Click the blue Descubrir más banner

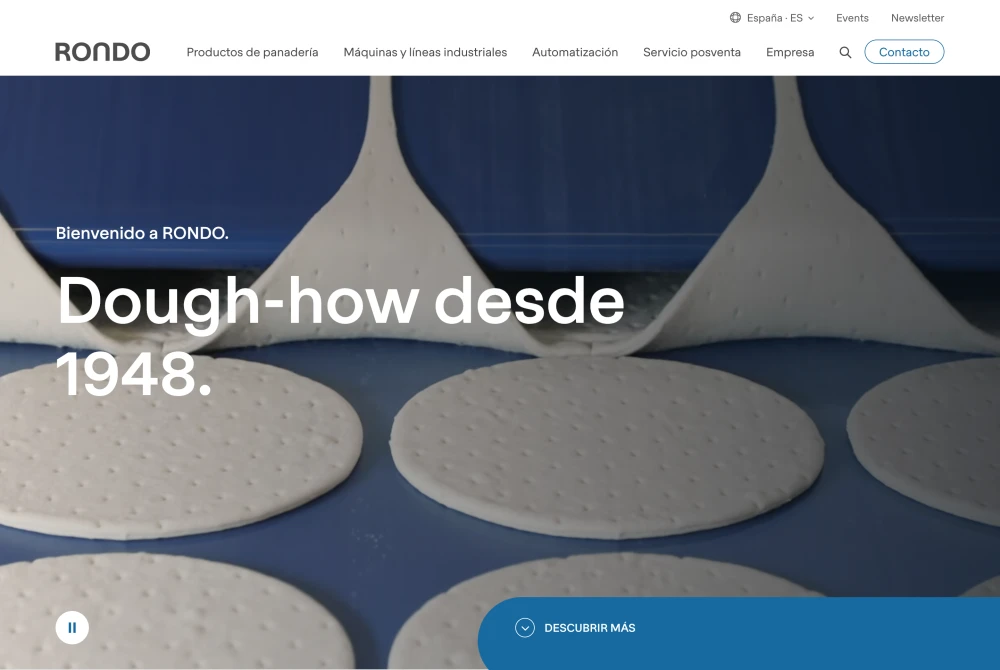[x=739, y=633]
